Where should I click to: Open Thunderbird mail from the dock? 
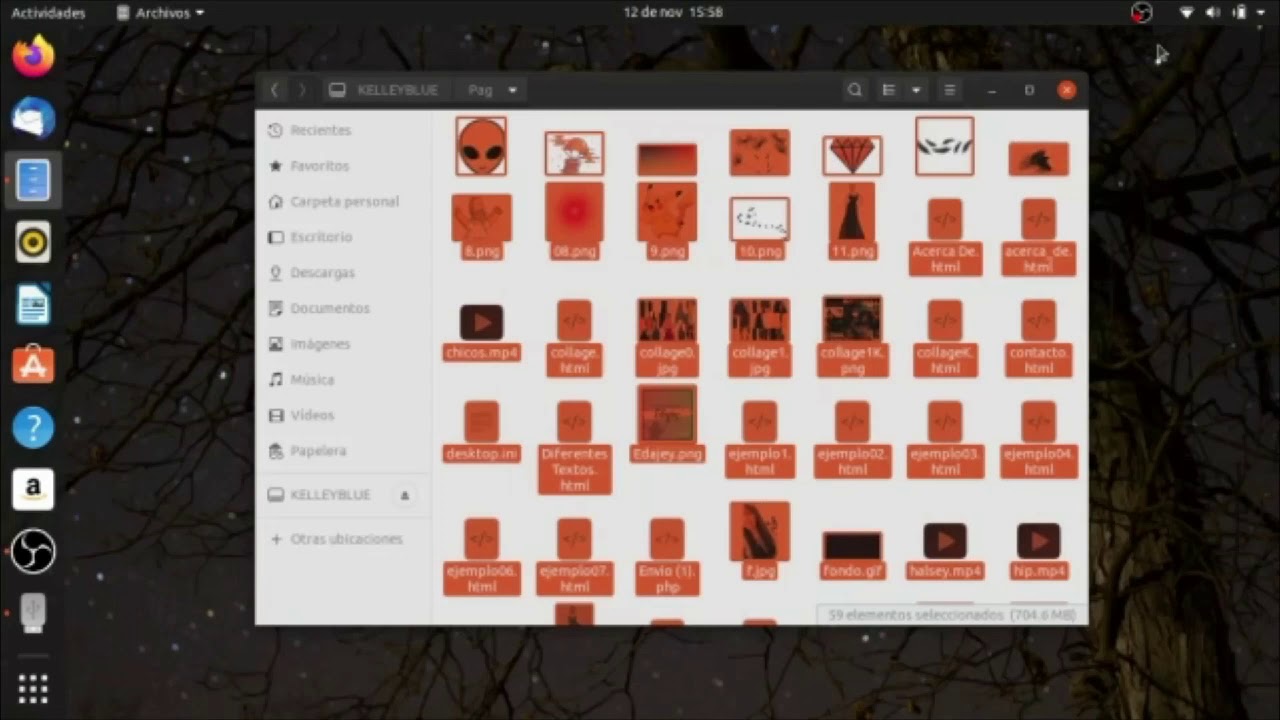coord(33,118)
